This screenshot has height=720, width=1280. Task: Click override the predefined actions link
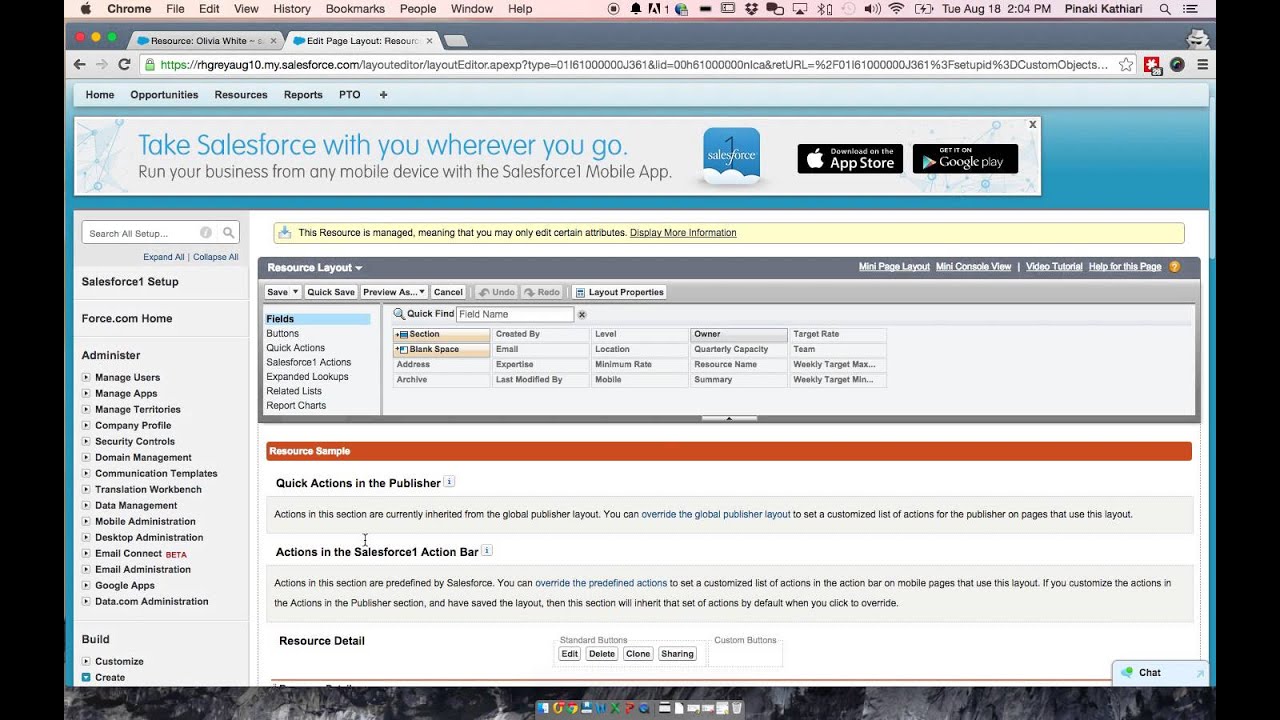coord(601,583)
